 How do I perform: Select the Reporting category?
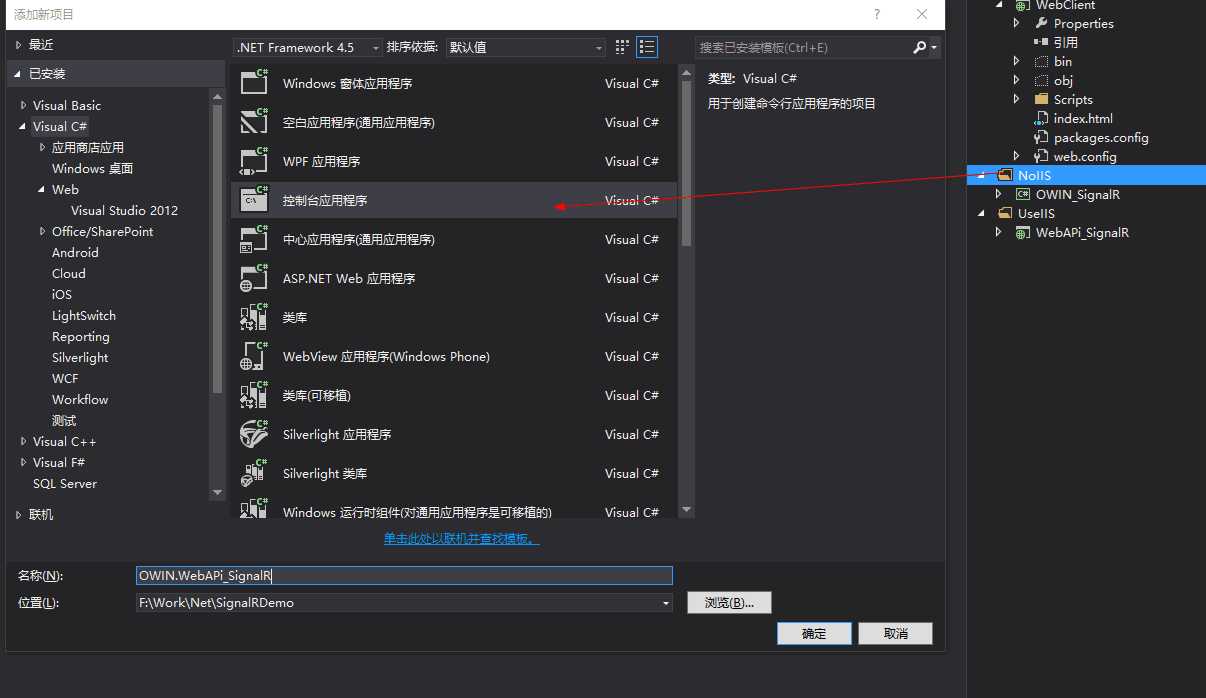click(x=81, y=336)
